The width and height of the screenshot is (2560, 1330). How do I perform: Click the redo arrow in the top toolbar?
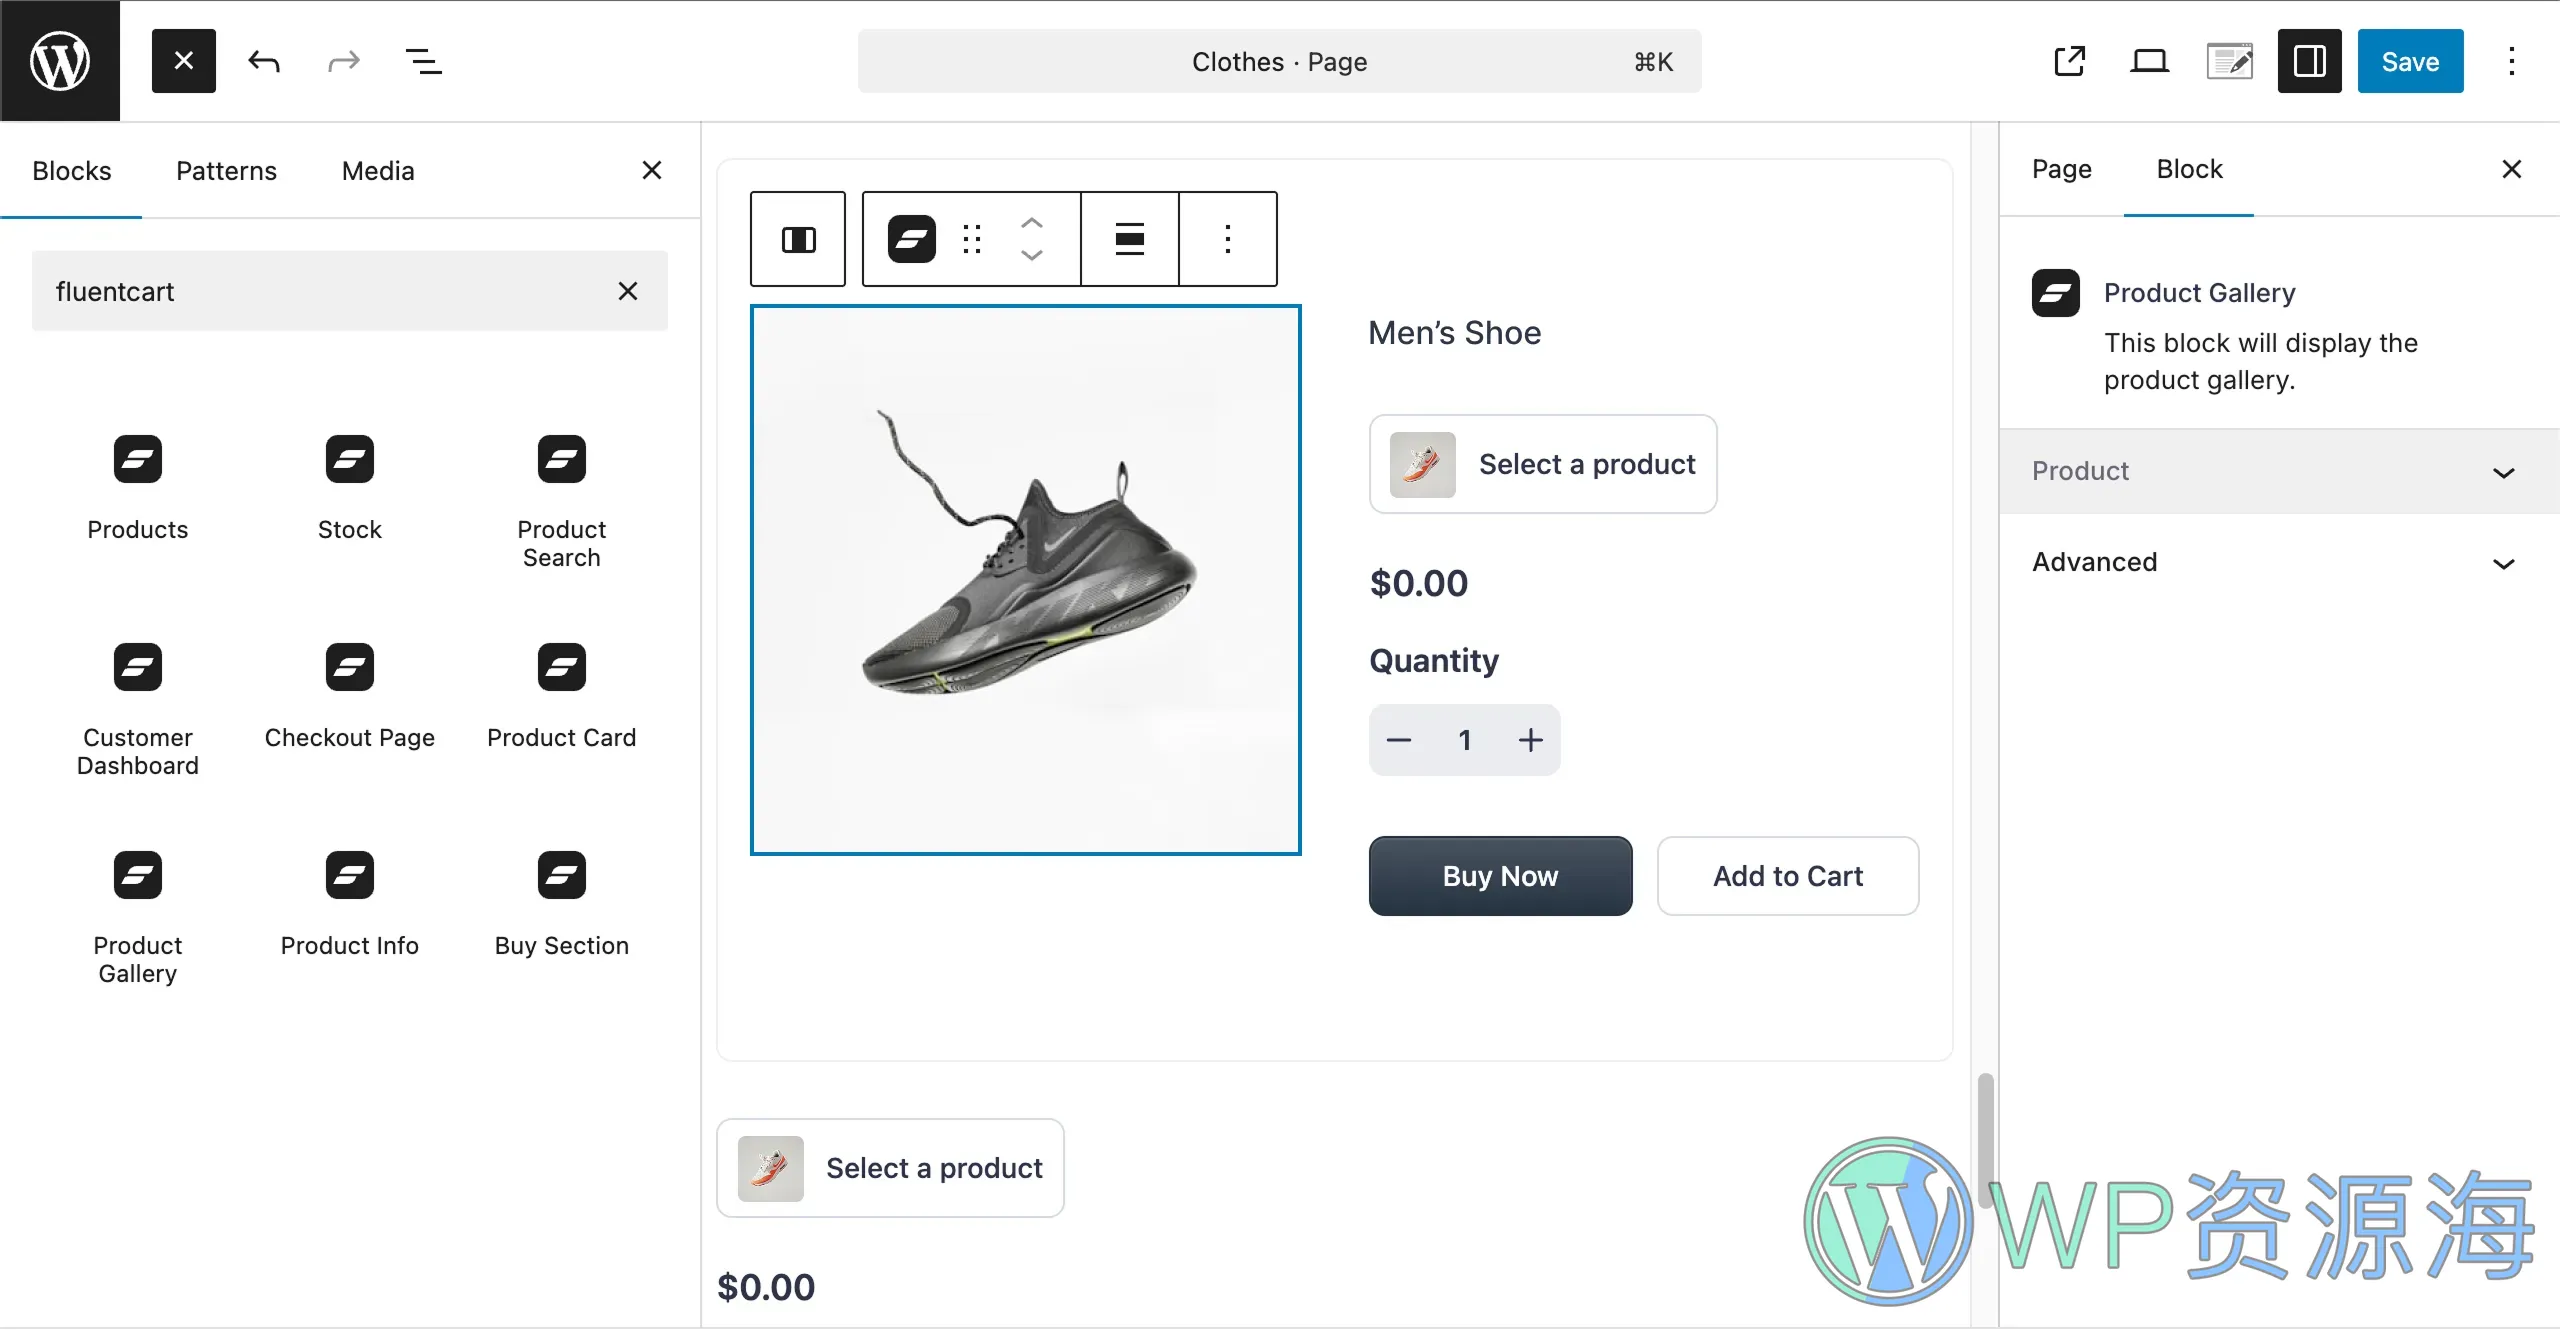(342, 61)
